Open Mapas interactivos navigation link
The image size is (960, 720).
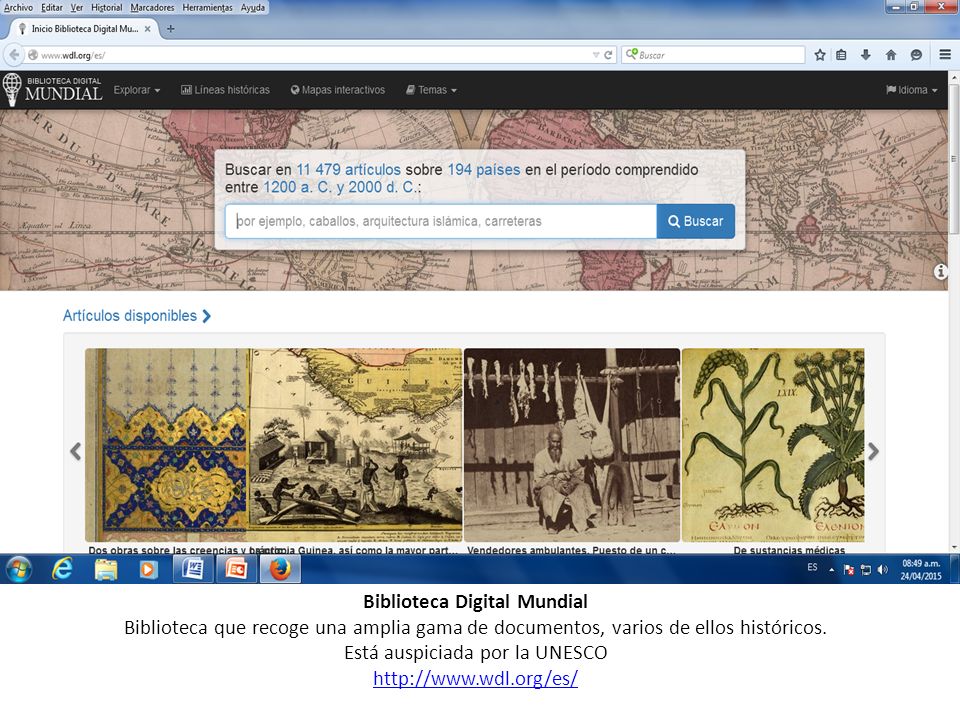tap(338, 90)
